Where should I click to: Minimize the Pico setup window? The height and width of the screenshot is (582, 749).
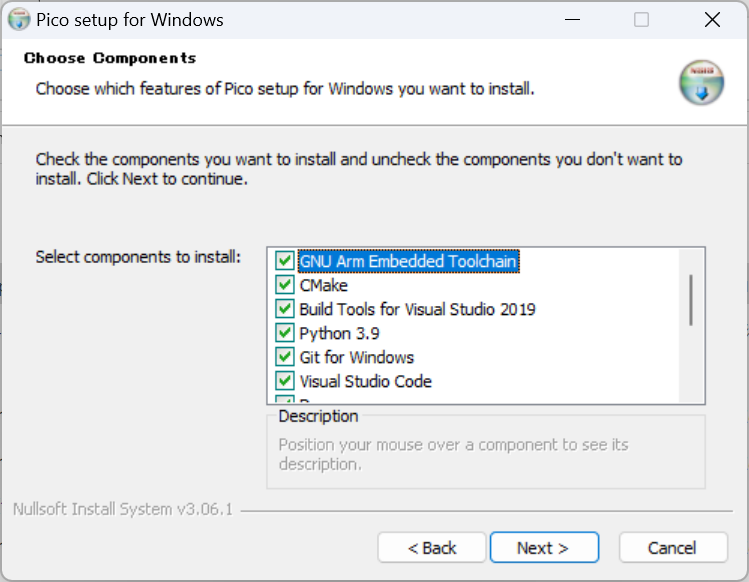(572, 20)
